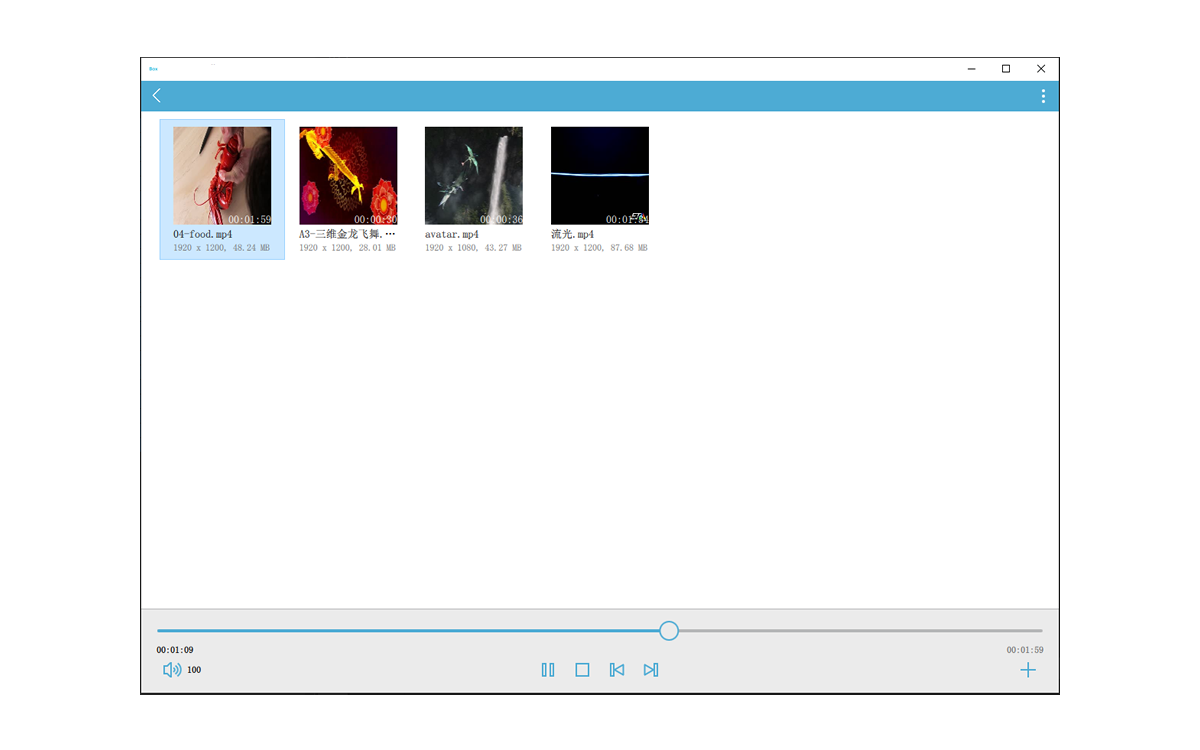
Task: Choose the 流光.mp4 video thumbnail
Action: click(x=600, y=175)
